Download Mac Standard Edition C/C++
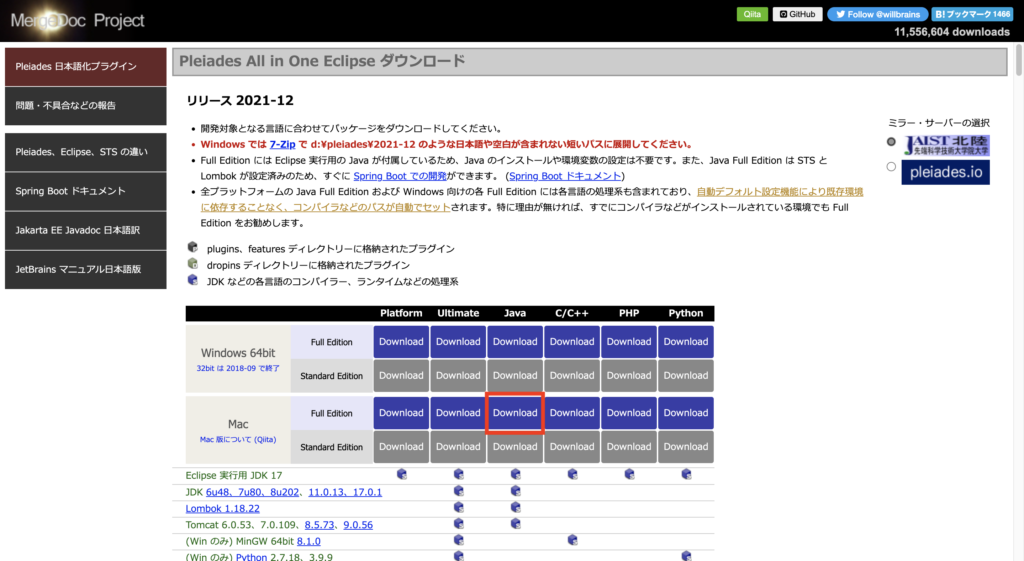Viewport: 1024px width, 561px height. click(x=571, y=447)
